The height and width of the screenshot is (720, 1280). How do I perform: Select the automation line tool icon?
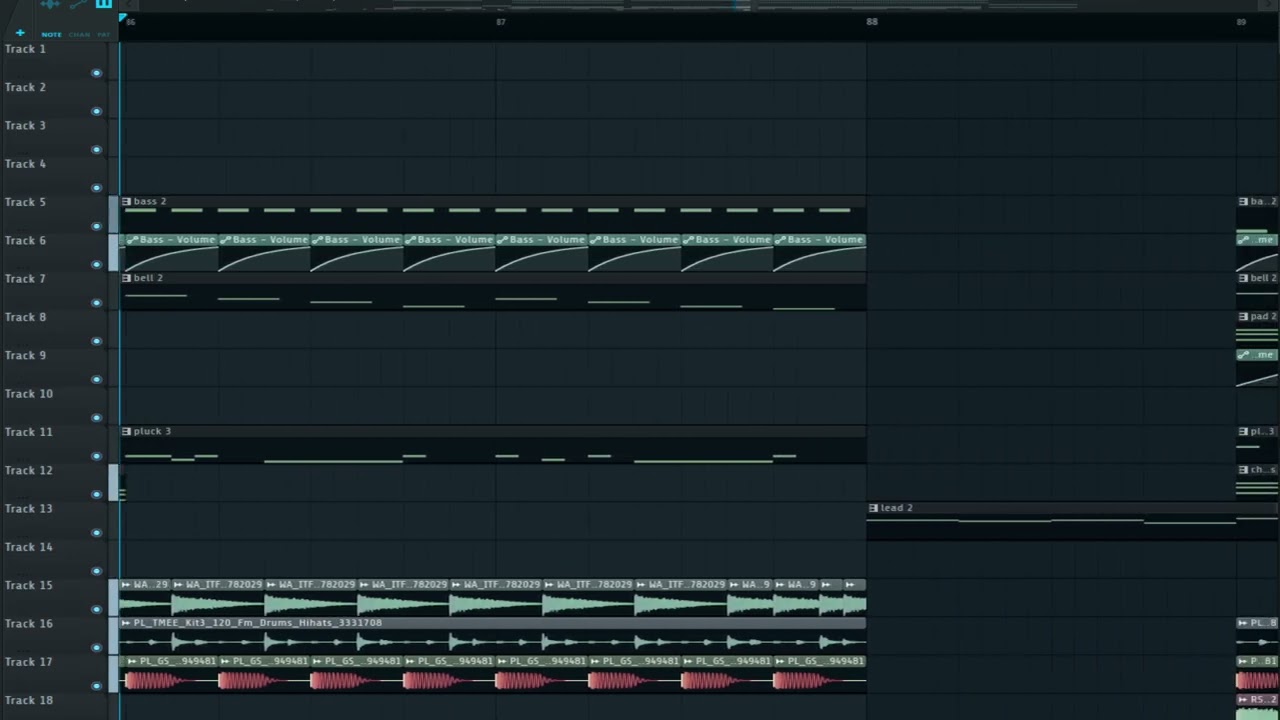pos(78,4)
